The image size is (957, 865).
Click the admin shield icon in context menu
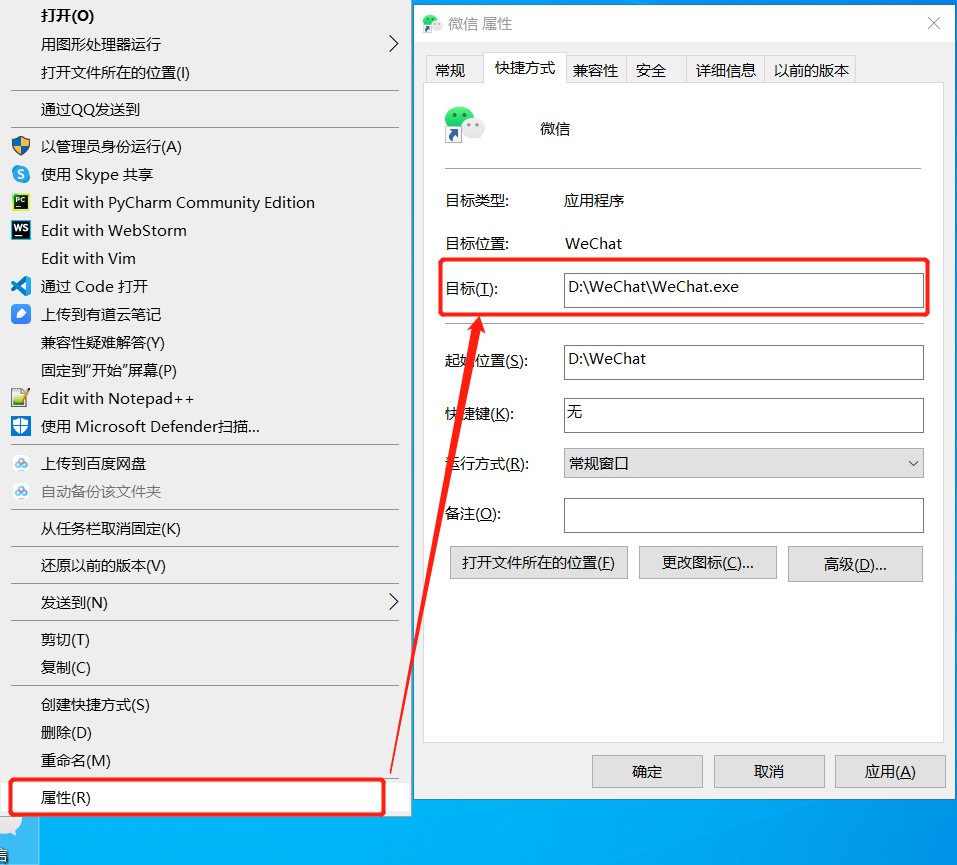pyautogui.click(x=21, y=146)
